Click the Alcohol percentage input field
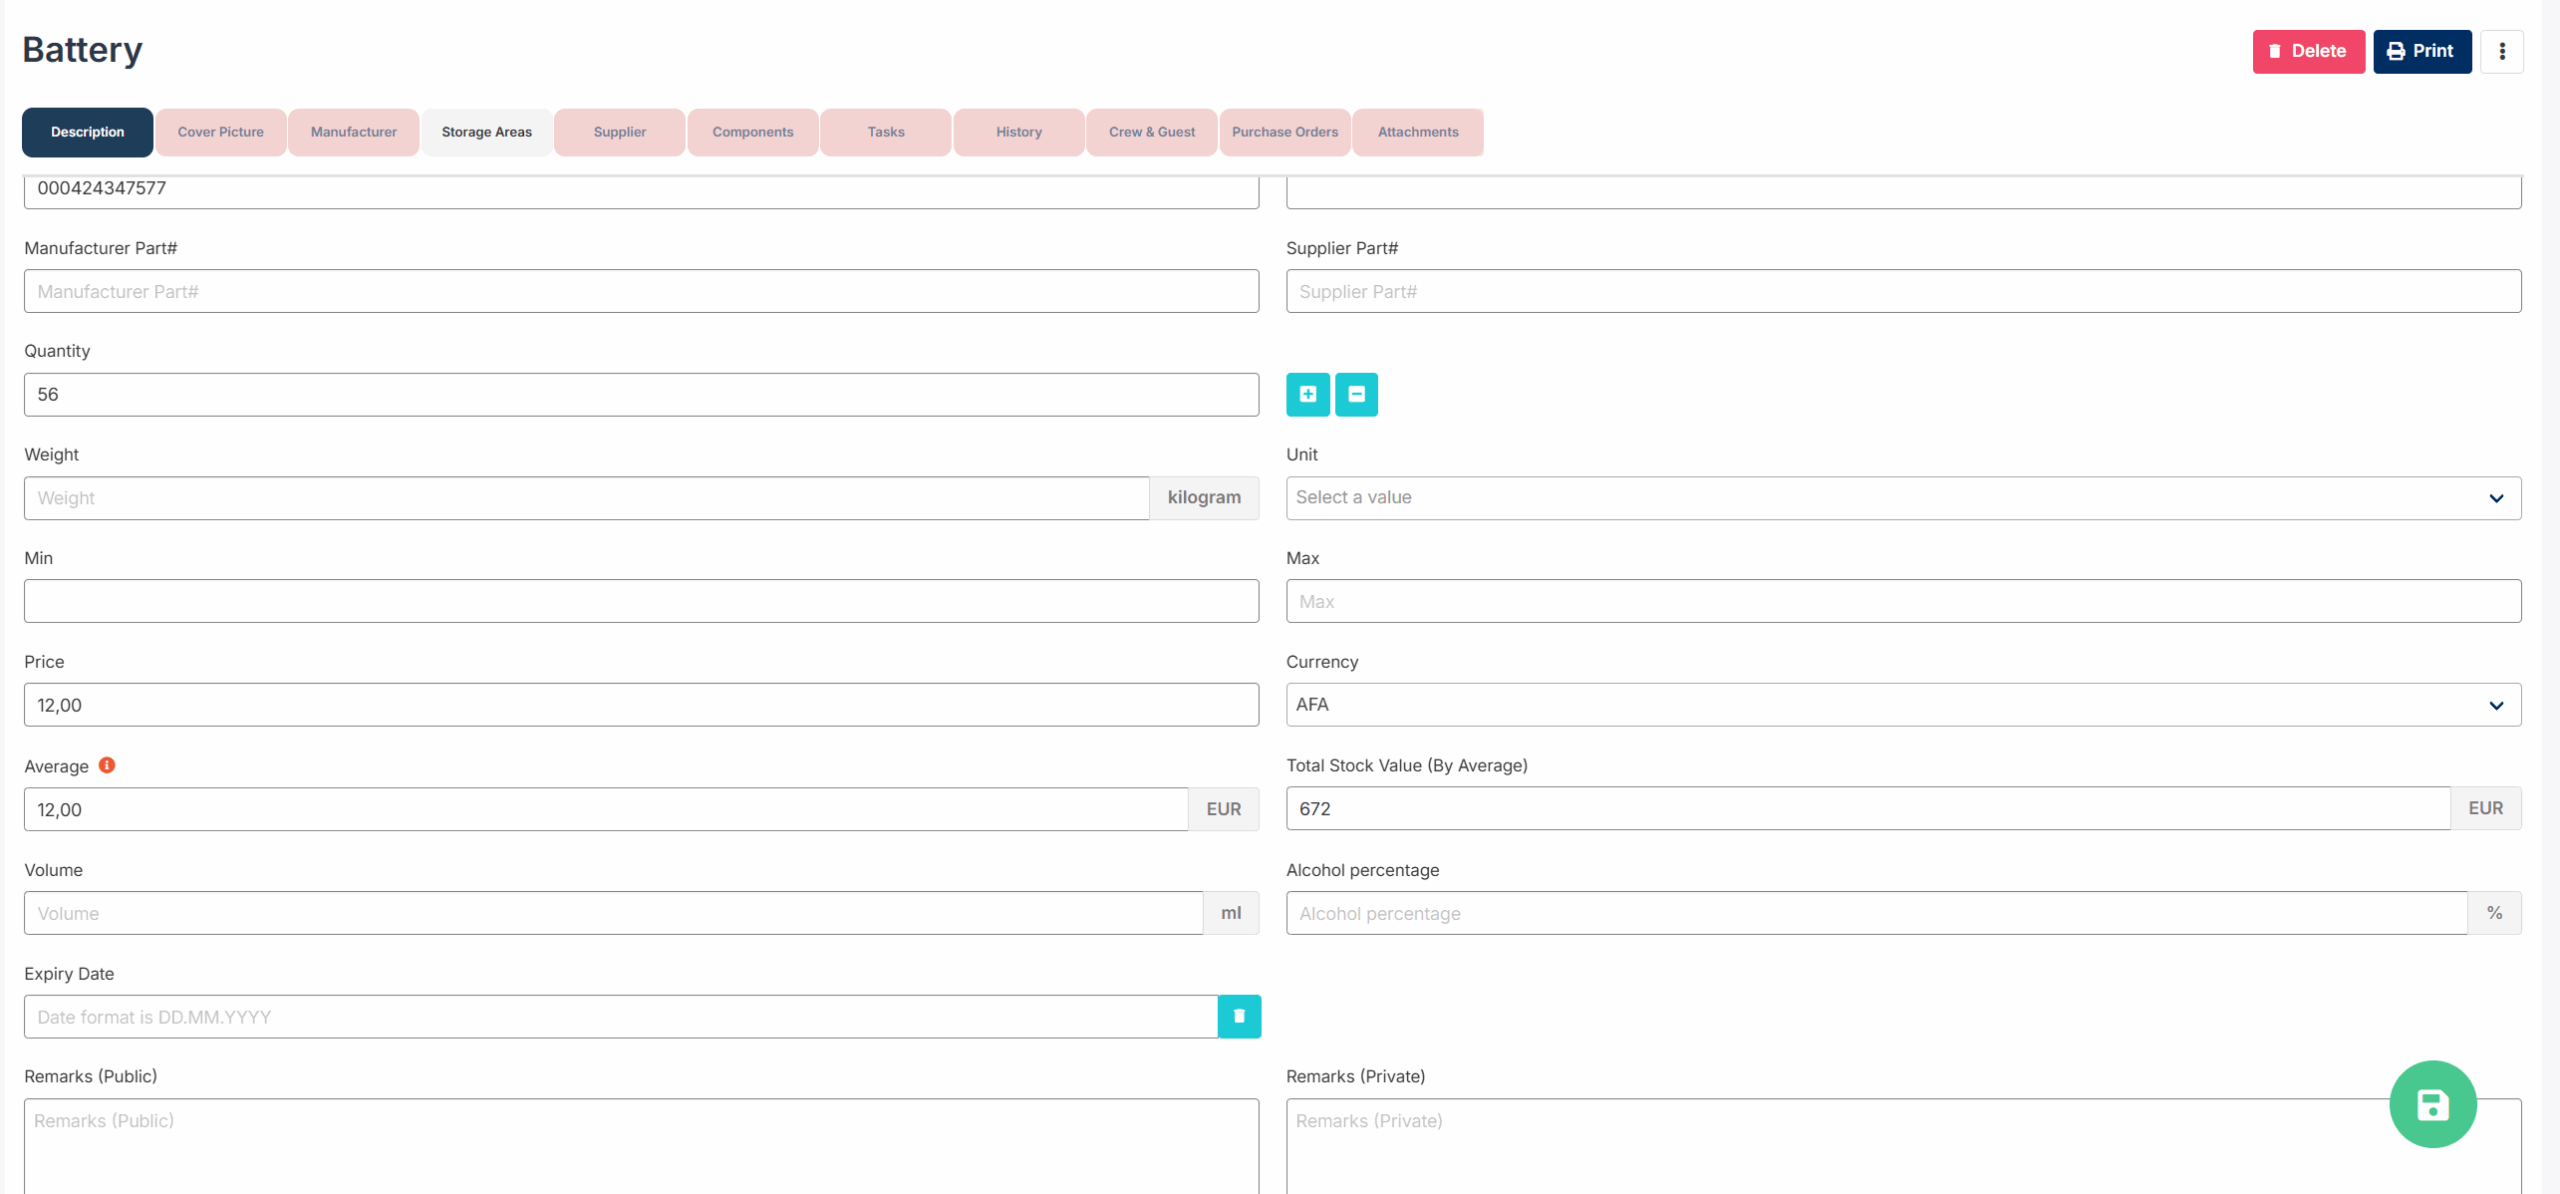 point(1877,913)
